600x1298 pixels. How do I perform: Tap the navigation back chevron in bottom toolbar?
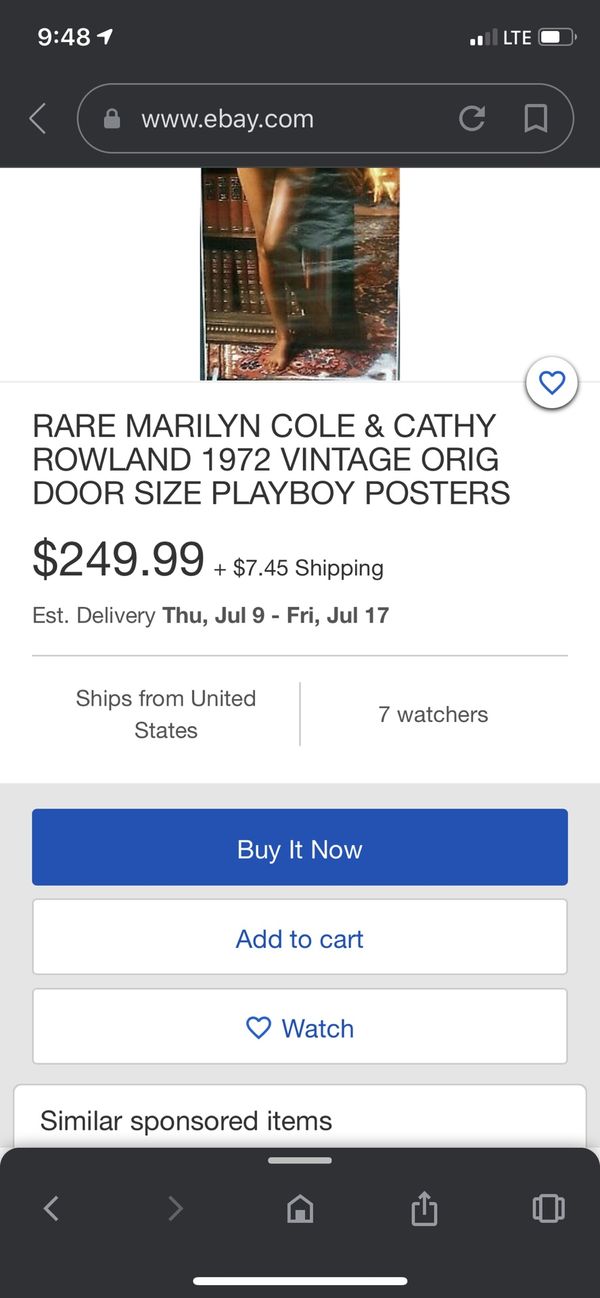51,1208
